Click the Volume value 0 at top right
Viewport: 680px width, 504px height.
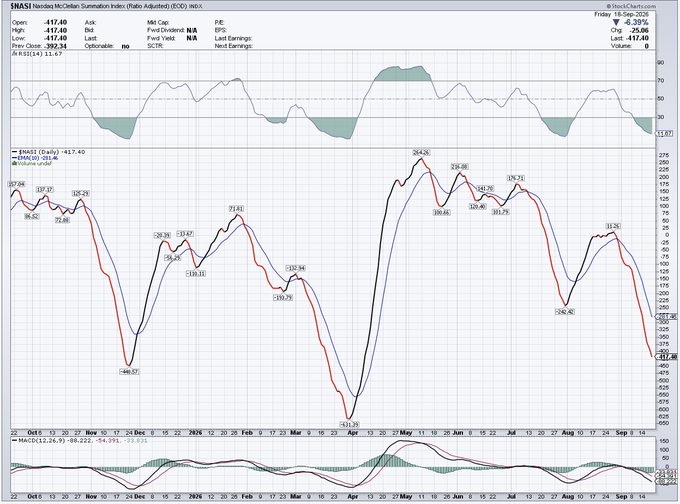(647, 46)
